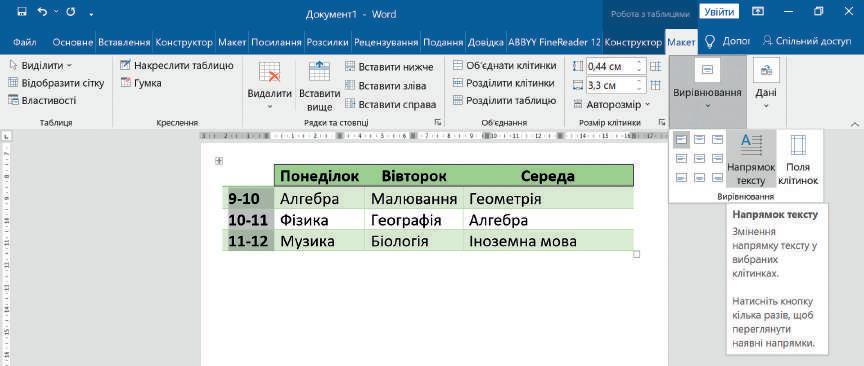Open table tools Конструктор tab next to Макет
Viewport: 864px width, 366px height.
coord(633,42)
